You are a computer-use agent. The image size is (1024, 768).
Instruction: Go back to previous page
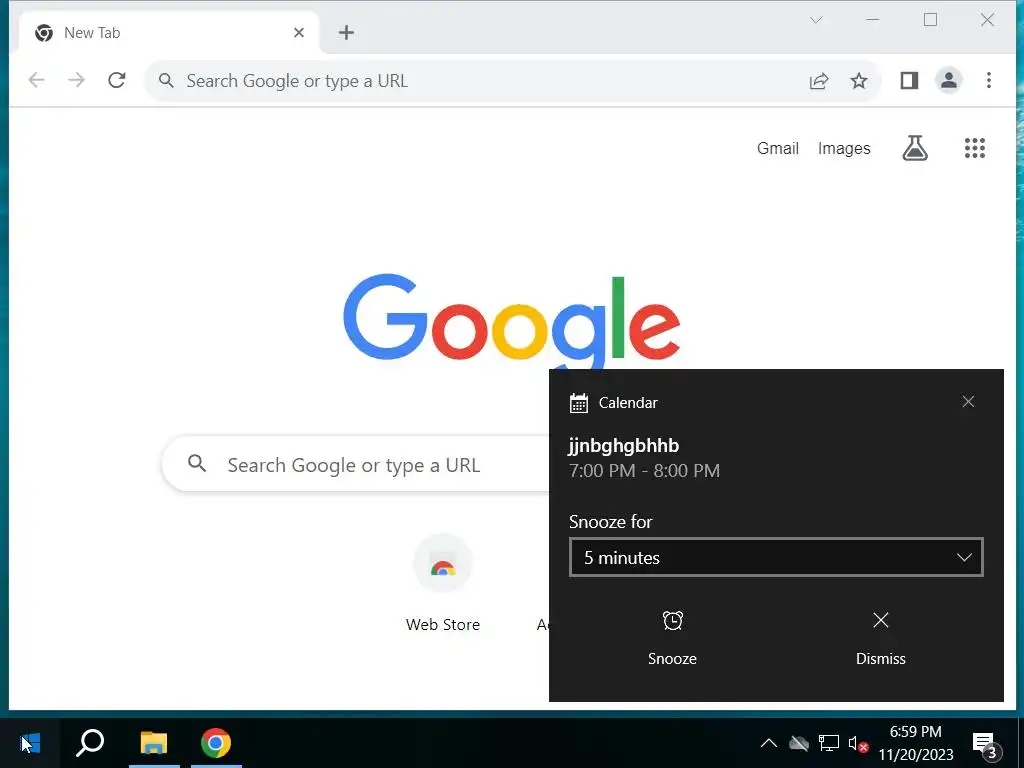(37, 80)
